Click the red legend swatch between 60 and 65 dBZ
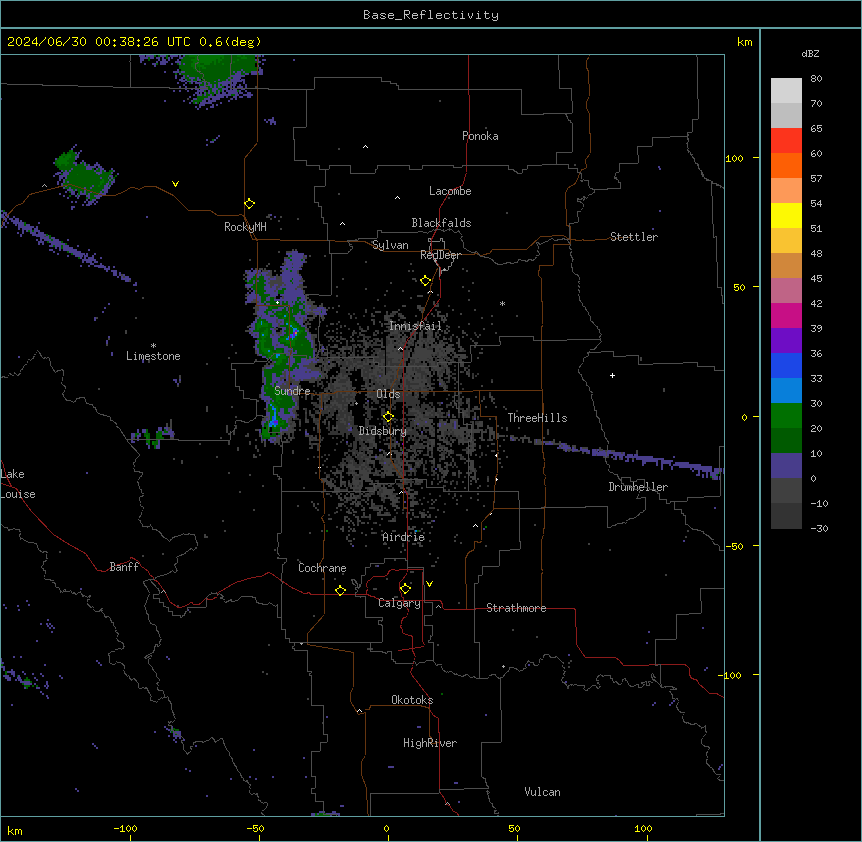 click(x=786, y=140)
